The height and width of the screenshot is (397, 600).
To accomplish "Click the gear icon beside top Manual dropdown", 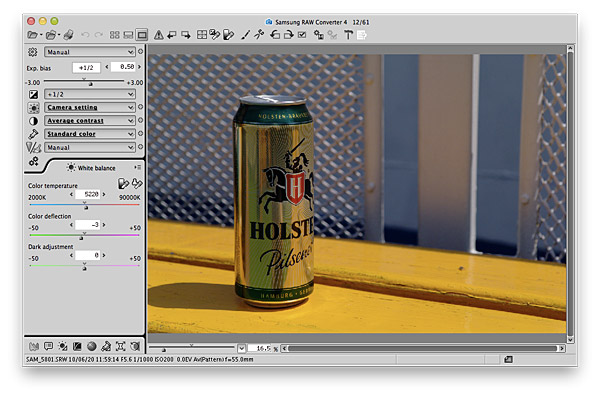I will pyautogui.click(x=33, y=52).
